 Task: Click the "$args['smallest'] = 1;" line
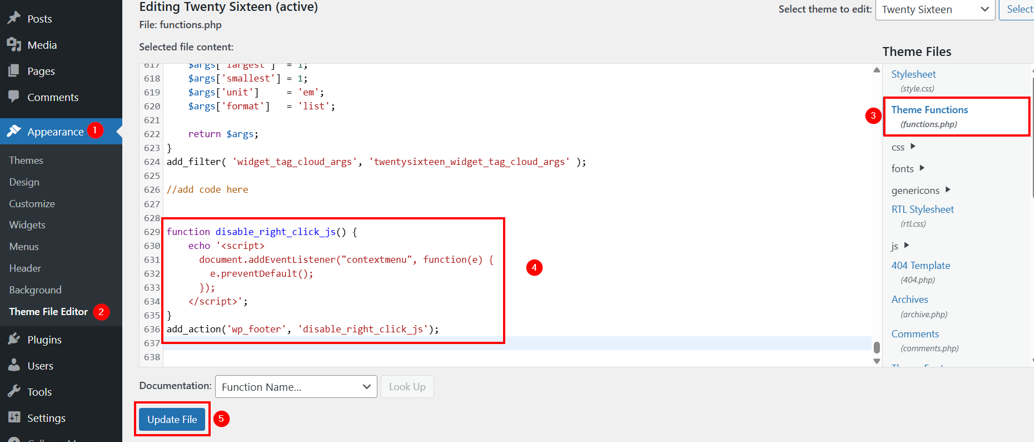coord(248,79)
